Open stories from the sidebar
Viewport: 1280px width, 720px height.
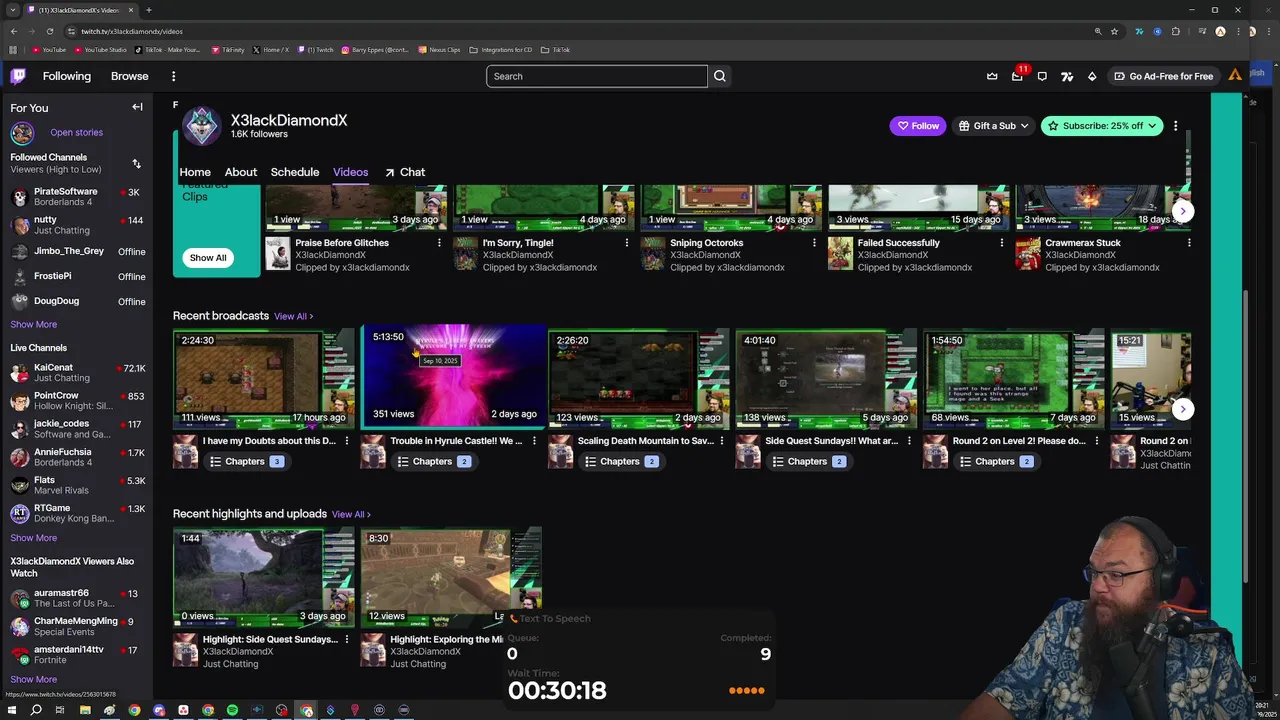pos(76,132)
